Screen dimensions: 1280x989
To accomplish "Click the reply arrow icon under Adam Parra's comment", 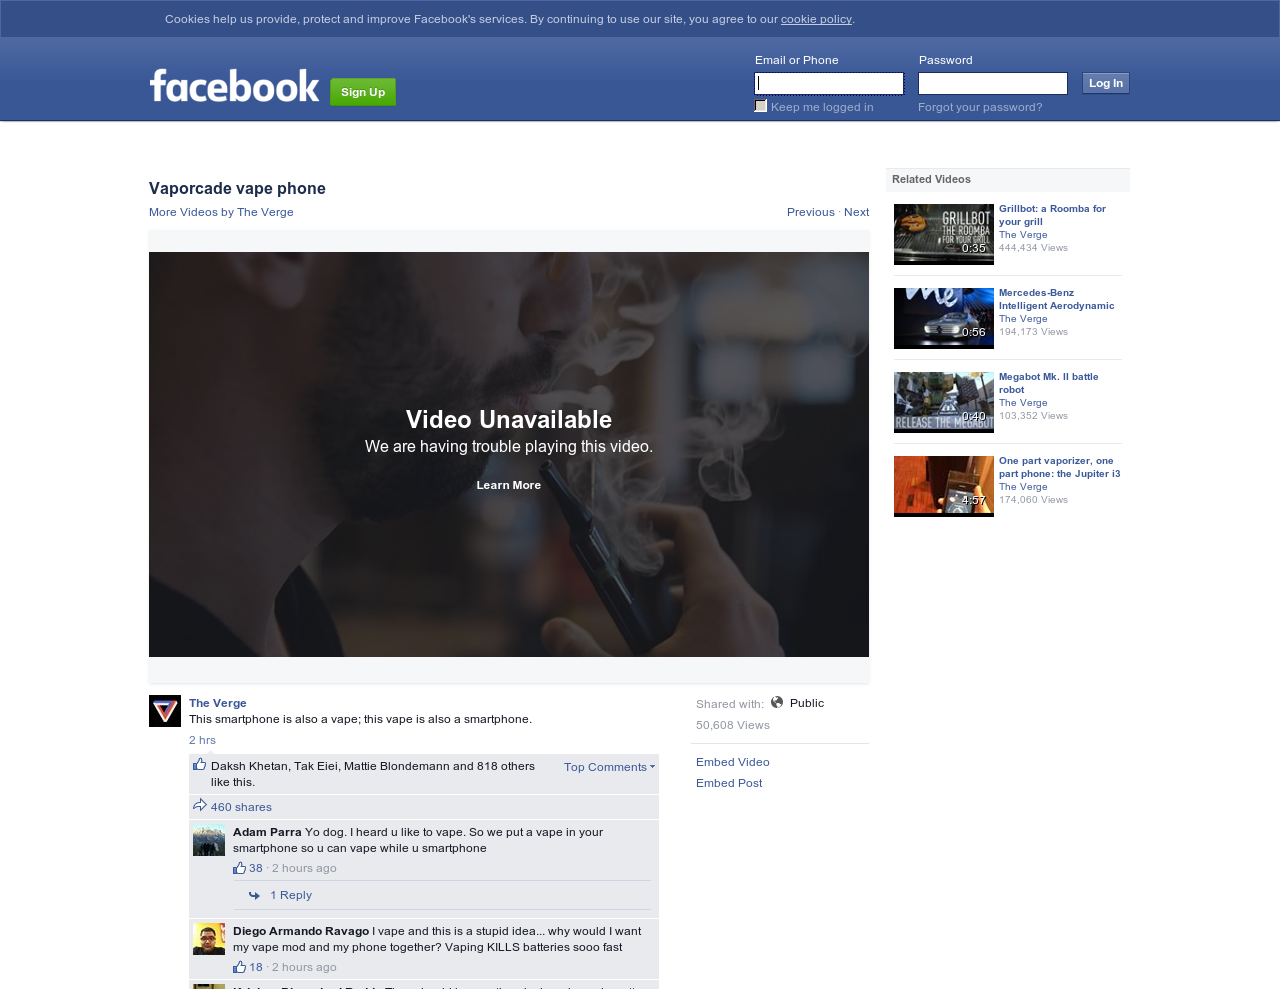I will pyautogui.click(x=255, y=895).
